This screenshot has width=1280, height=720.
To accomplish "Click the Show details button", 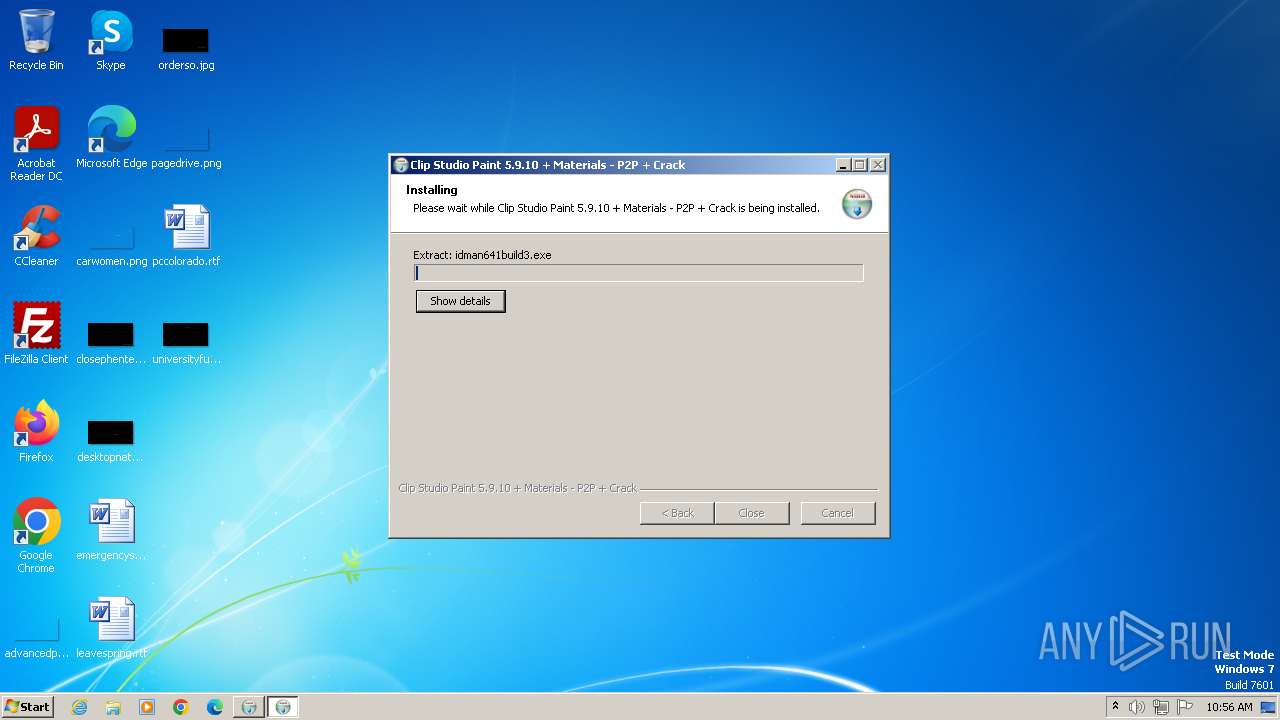I will click(x=460, y=301).
